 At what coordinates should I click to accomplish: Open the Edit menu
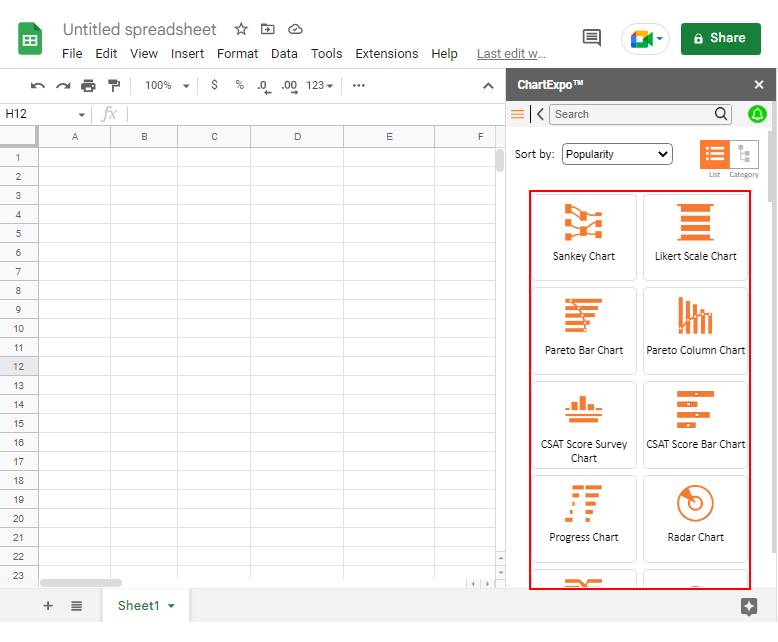point(106,54)
